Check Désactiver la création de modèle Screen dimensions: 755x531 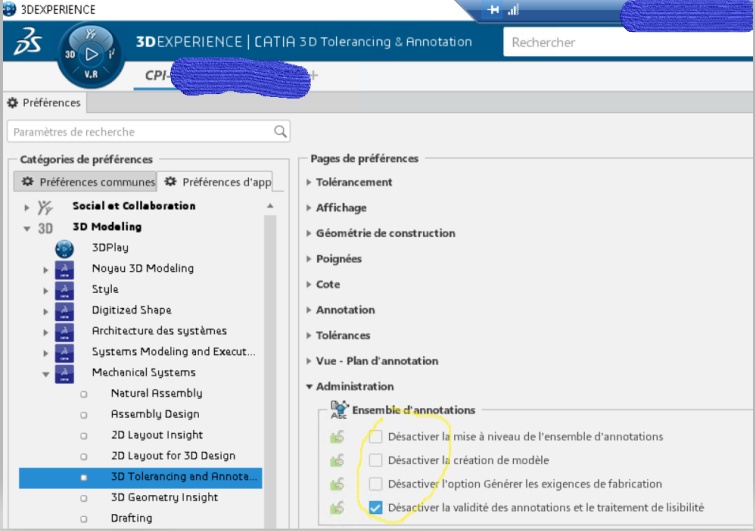(x=376, y=460)
